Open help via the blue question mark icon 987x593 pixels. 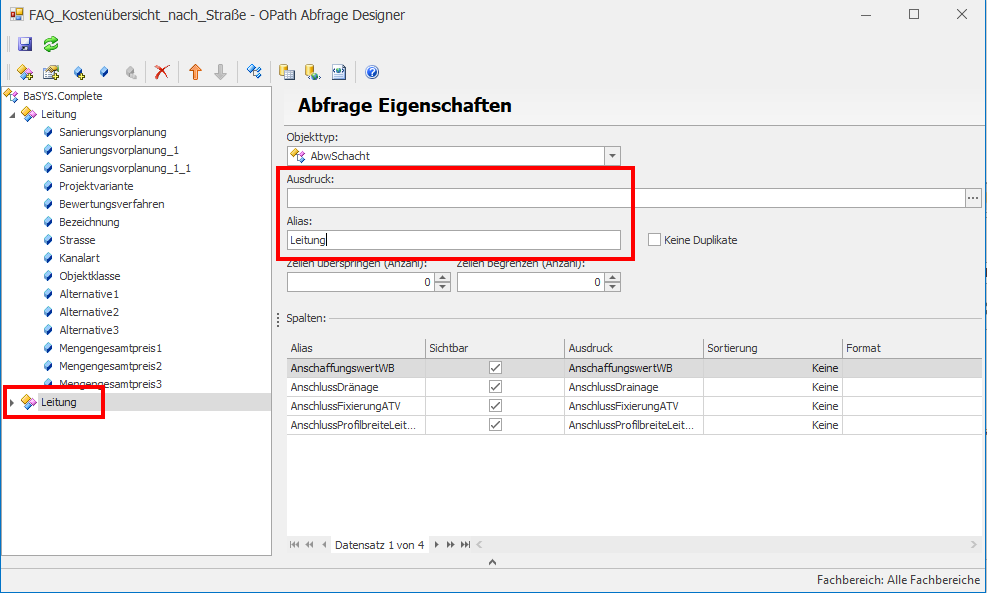point(372,72)
